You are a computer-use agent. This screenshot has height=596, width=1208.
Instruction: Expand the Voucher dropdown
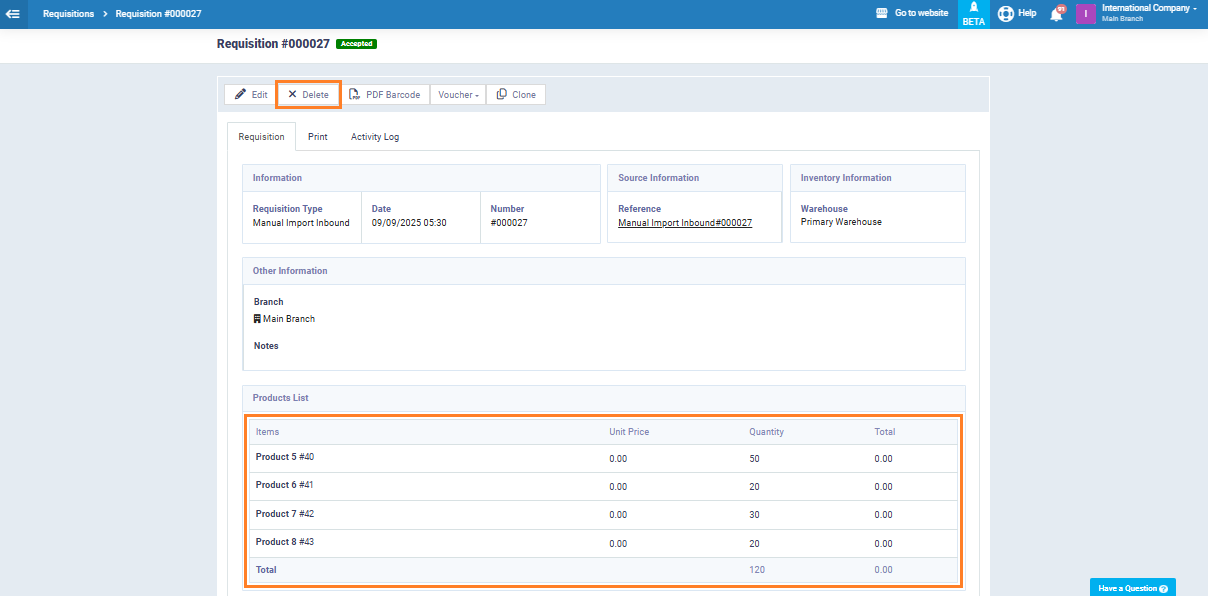[x=458, y=95]
